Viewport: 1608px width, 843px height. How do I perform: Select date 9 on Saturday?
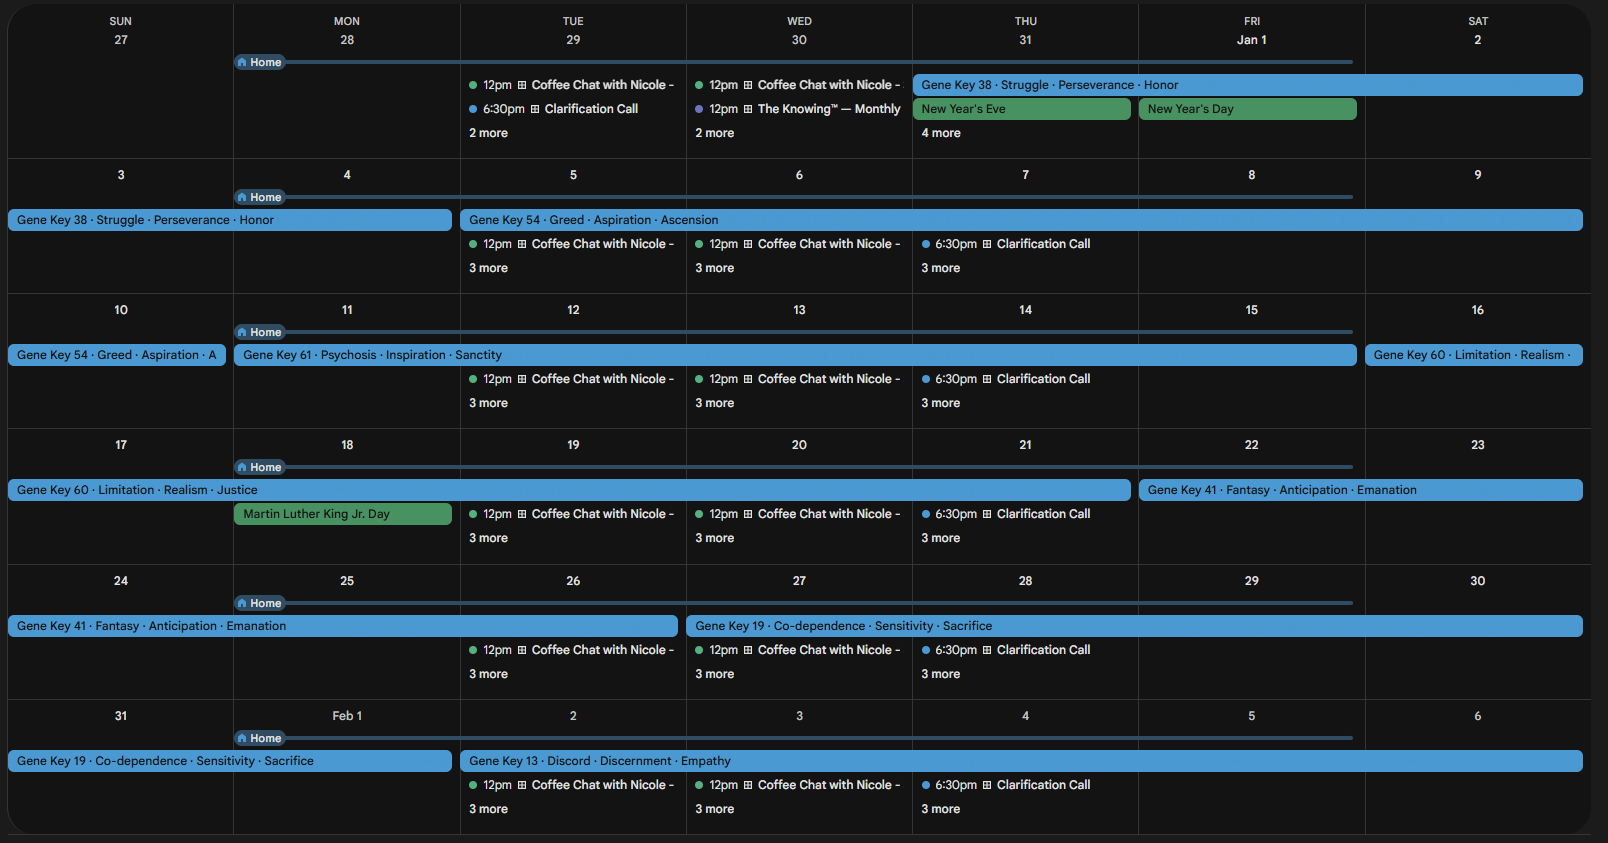[1478, 175]
